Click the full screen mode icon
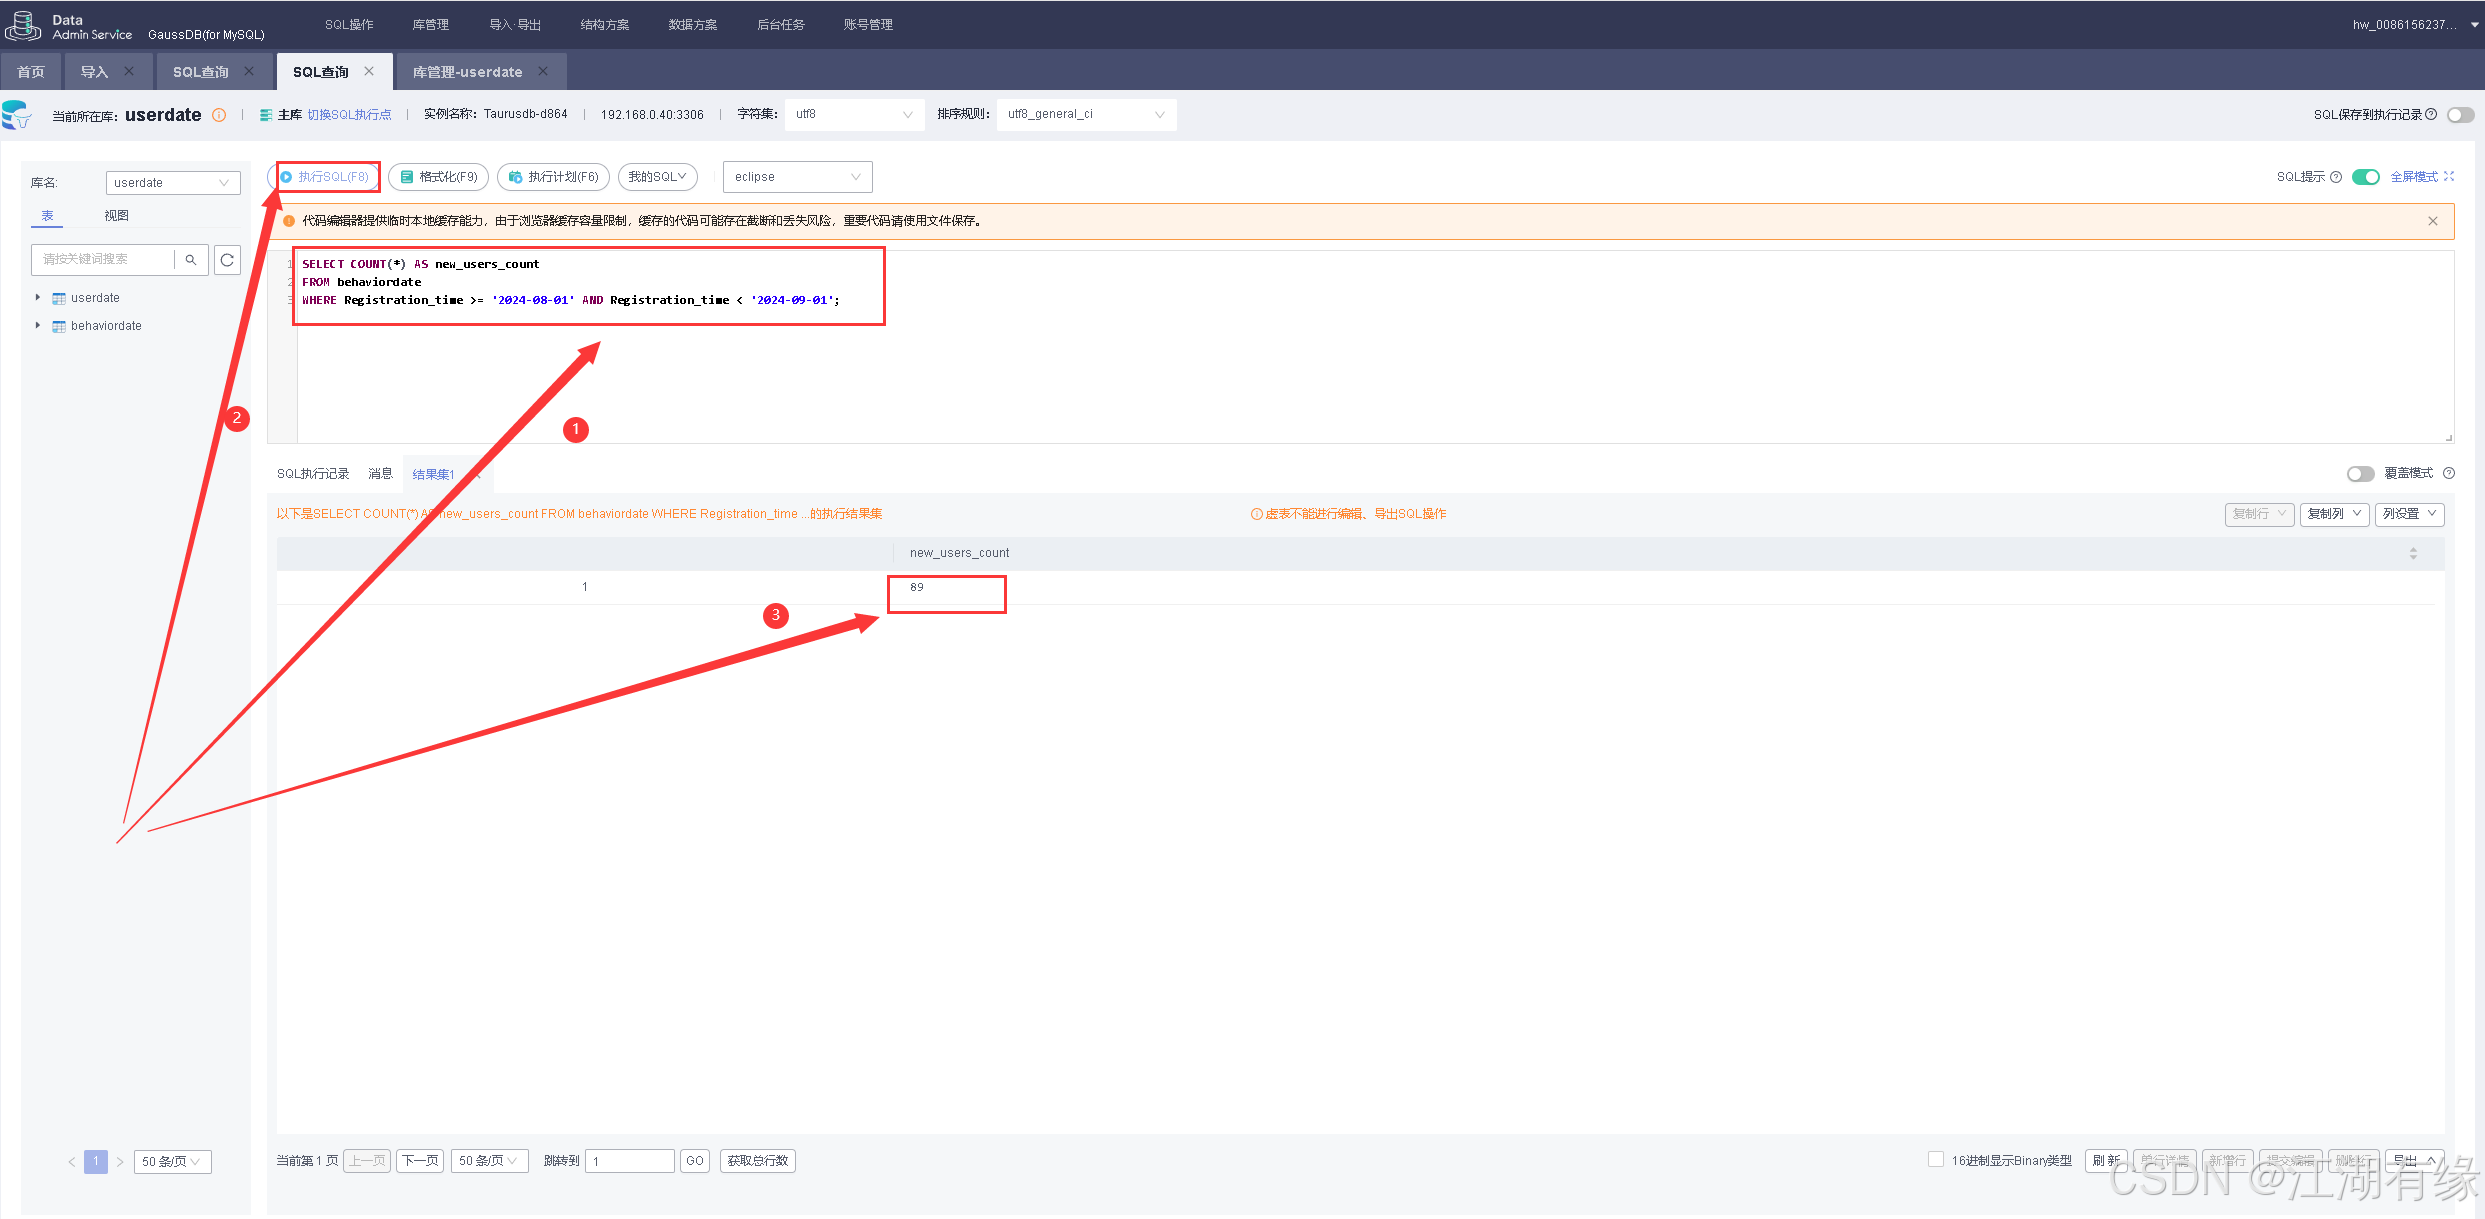The width and height of the screenshot is (2485, 1219). (x=2449, y=176)
